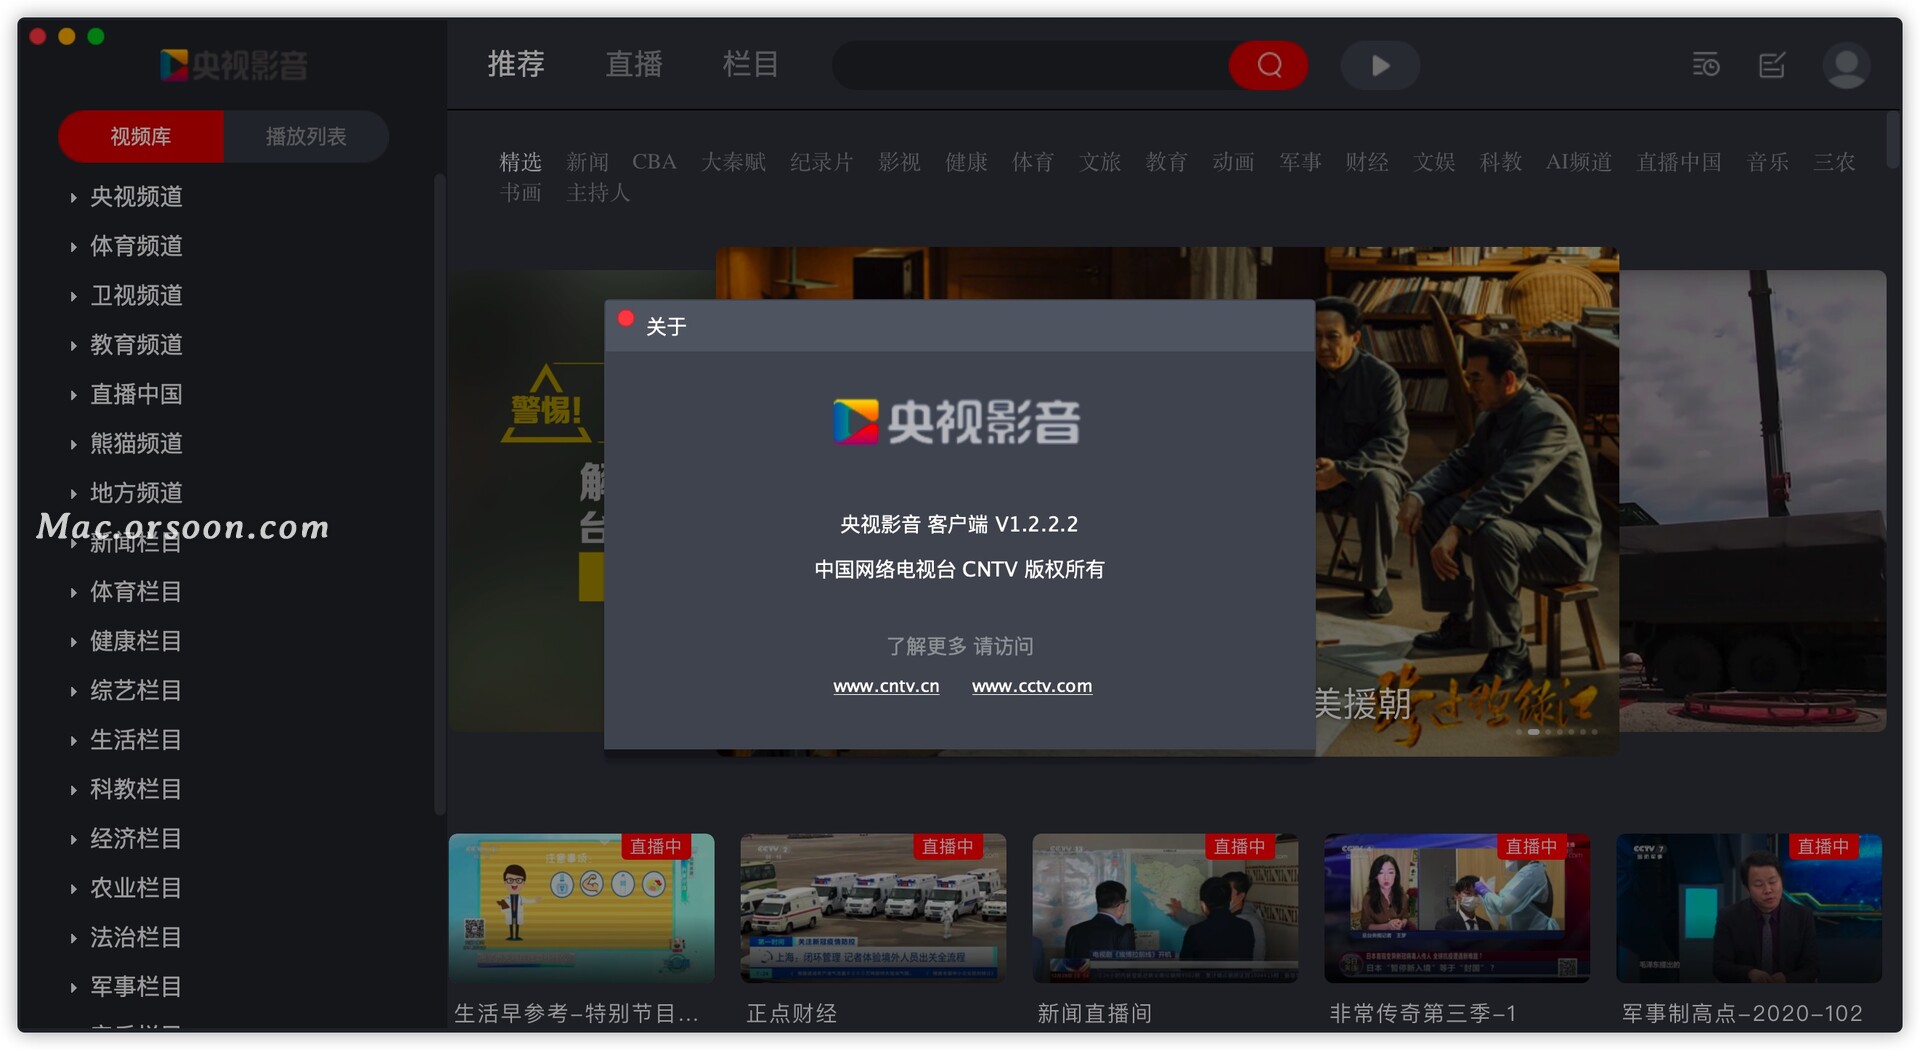Screen dimensions: 1920x1050
Task: Open the www.cctv.com link
Action: point(1032,686)
